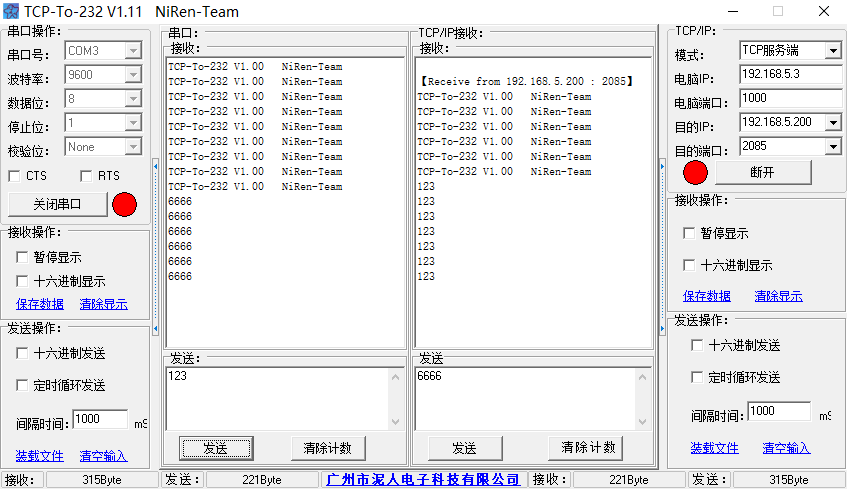Click lower blue arrow on right splitter
847x489 pixels.
pyautogui.click(x=662, y=328)
